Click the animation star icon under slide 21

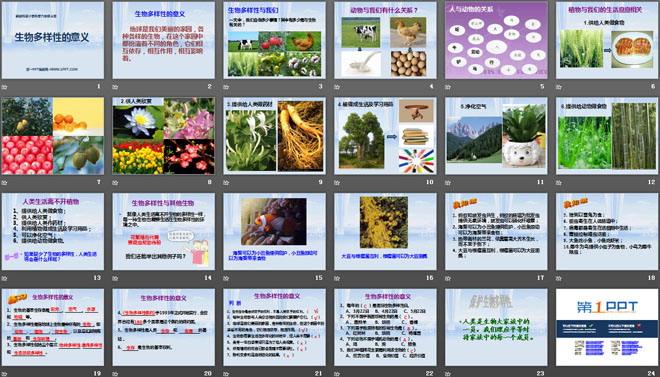point(226,374)
